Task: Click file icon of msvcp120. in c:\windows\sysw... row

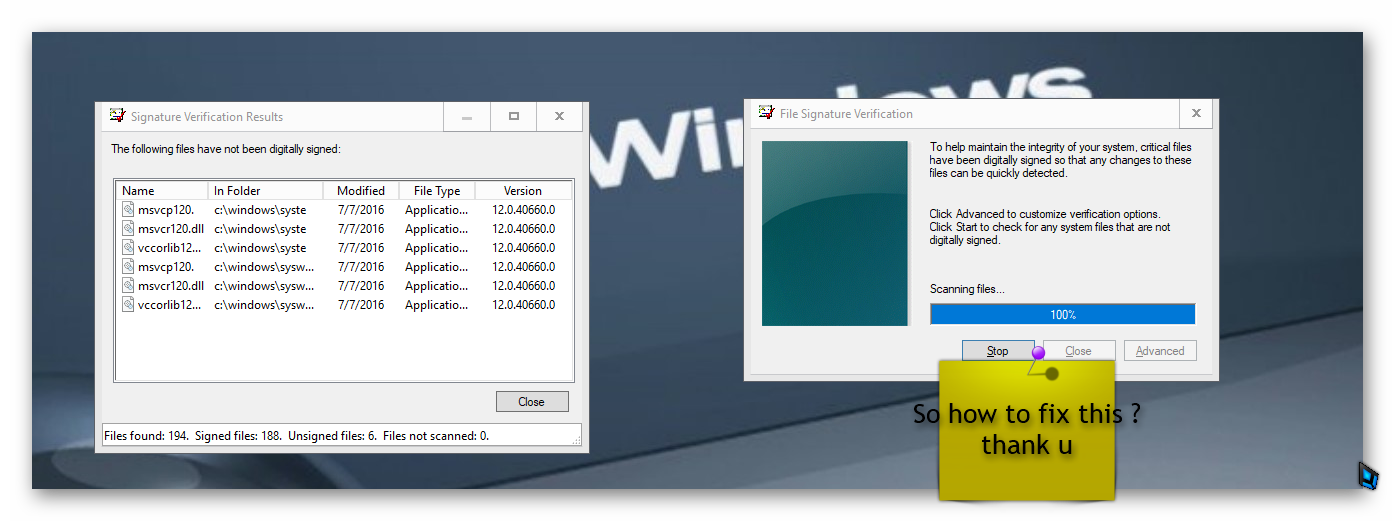Action: [127, 266]
